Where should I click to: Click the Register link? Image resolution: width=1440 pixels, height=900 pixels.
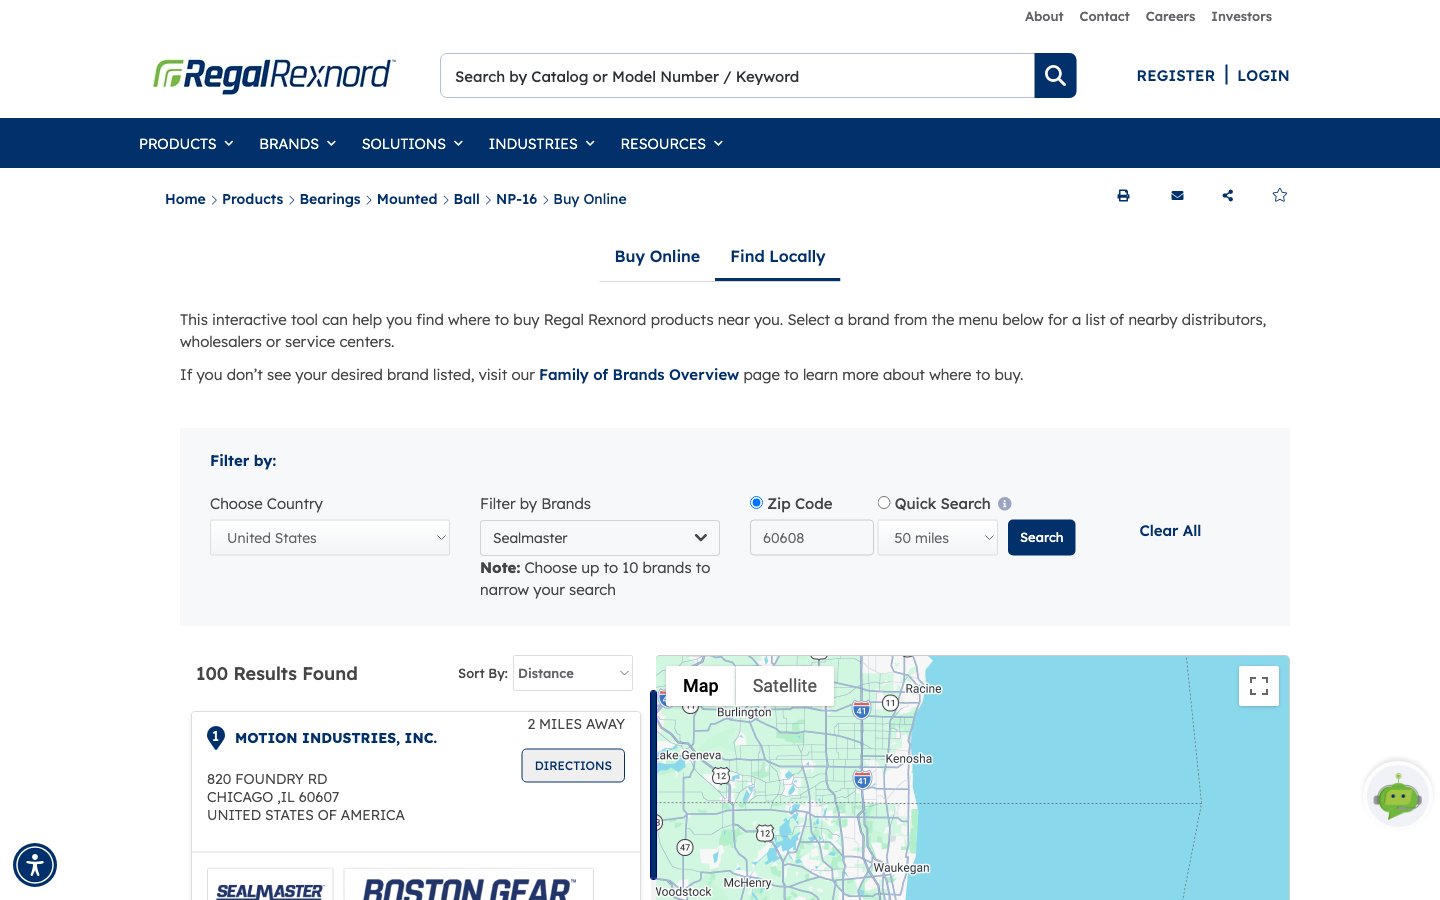click(1176, 76)
